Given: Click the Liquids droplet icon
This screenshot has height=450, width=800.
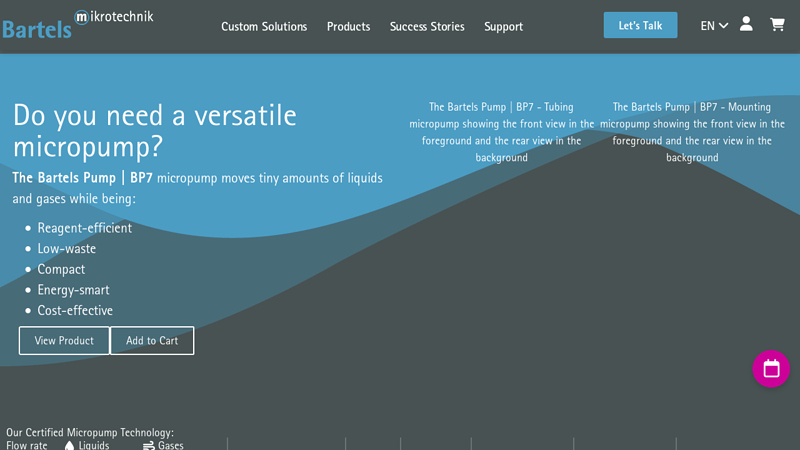Looking at the screenshot, I should click(x=70, y=445).
